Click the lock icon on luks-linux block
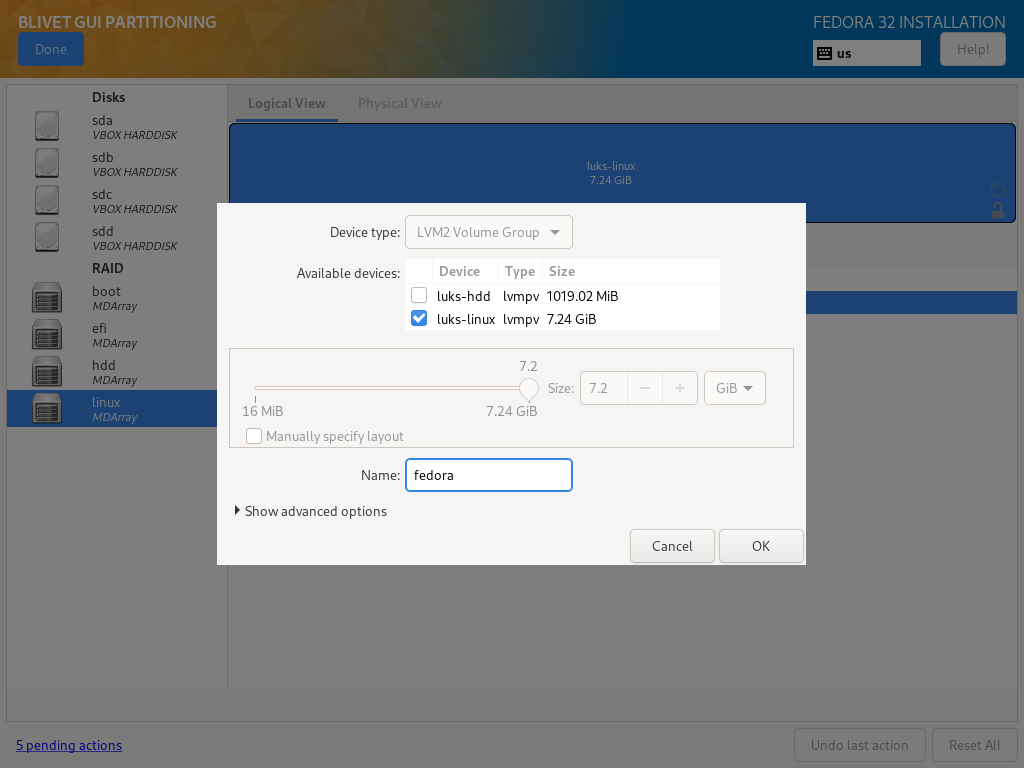Image resolution: width=1024 pixels, height=768 pixels. tap(997, 210)
